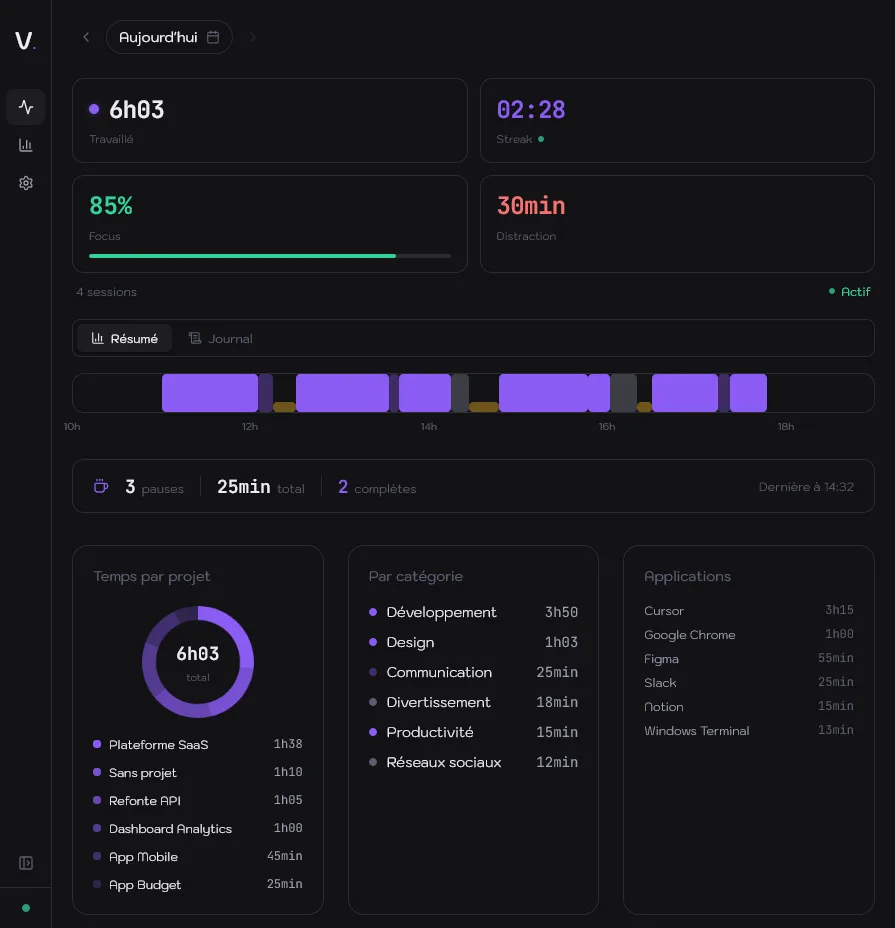Click the Notion application row
The image size is (895, 928).
(x=749, y=707)
